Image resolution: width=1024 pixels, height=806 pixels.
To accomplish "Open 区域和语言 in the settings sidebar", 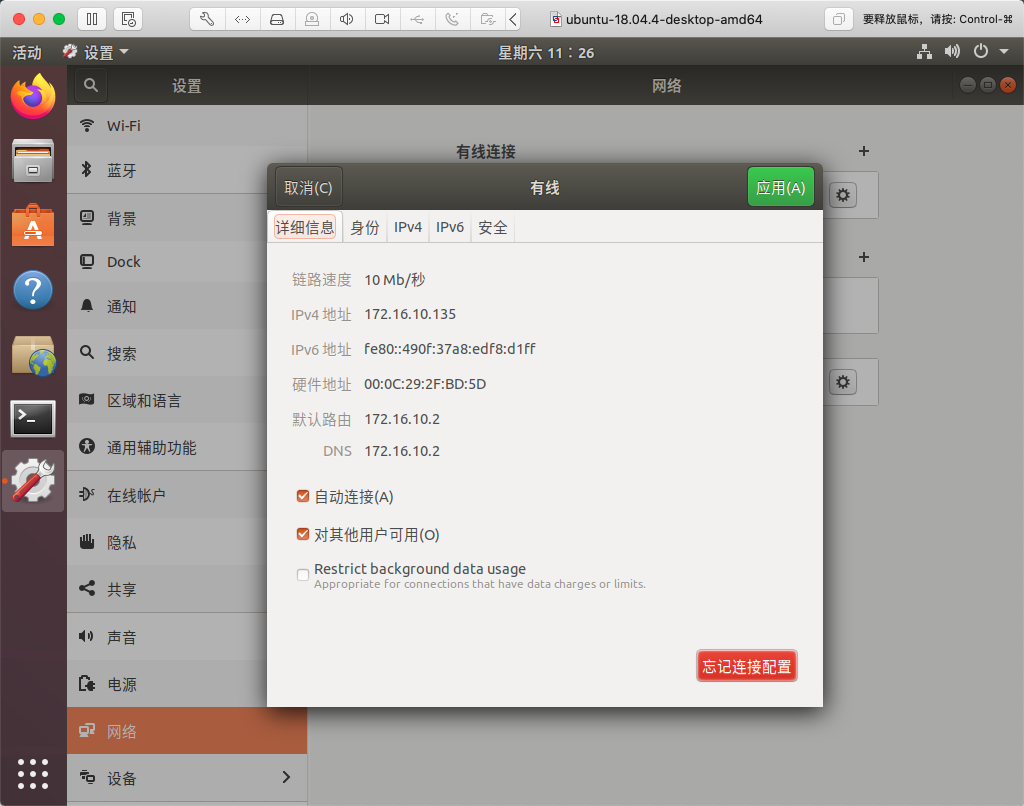I will coord(187,400).
